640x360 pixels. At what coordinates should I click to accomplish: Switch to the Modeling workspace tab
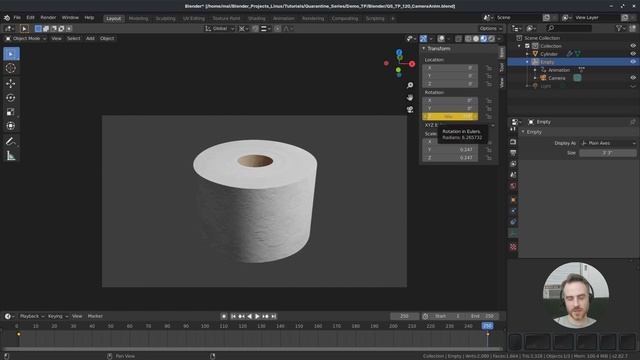138,18
